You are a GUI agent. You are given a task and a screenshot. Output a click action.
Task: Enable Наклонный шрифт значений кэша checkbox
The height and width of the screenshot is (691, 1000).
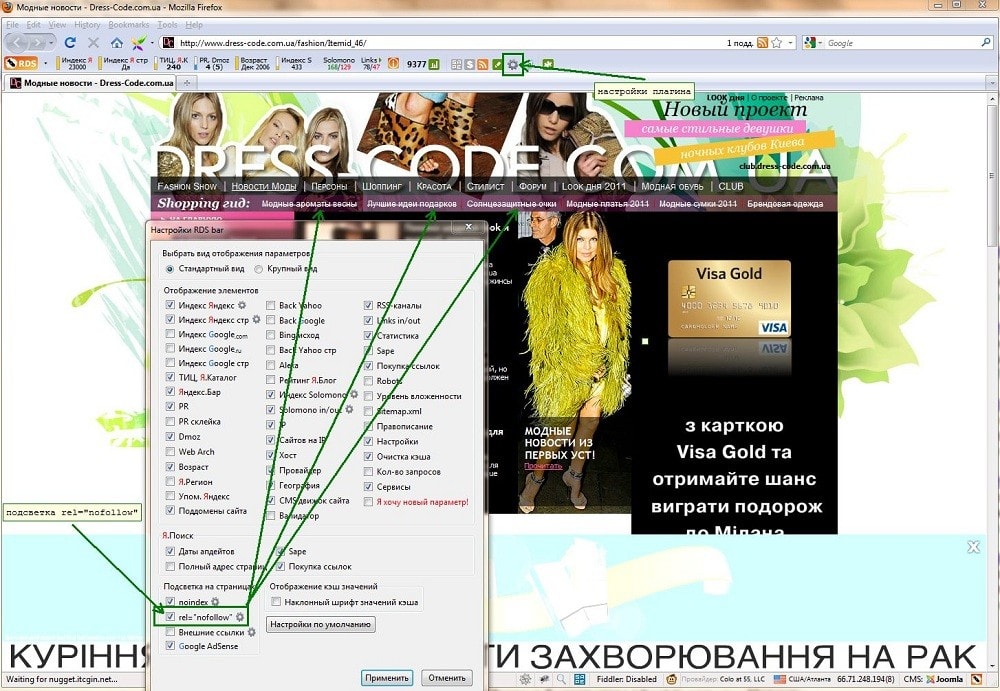[x=276, y=602]
